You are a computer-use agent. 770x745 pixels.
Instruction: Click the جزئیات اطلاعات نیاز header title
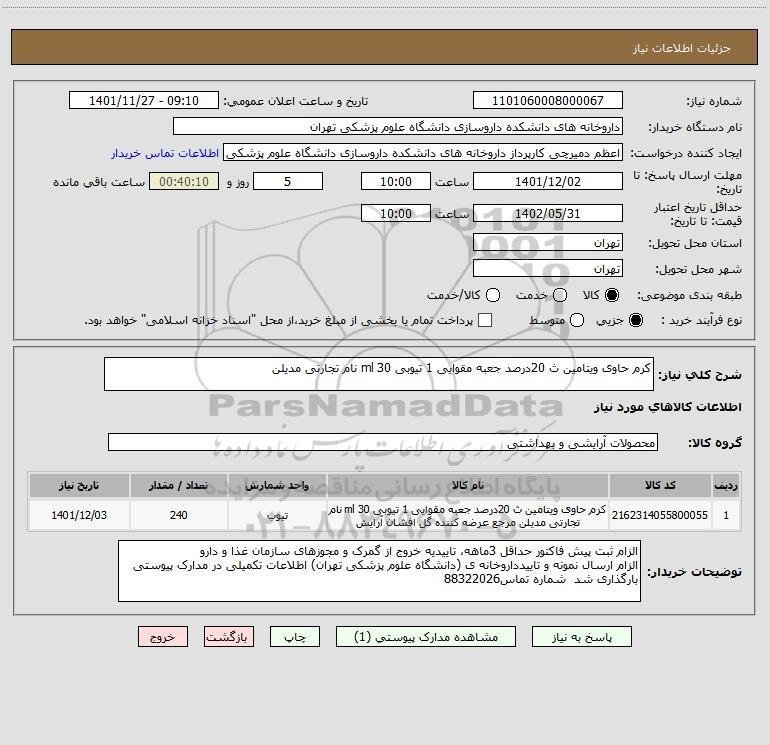(682, 48)
